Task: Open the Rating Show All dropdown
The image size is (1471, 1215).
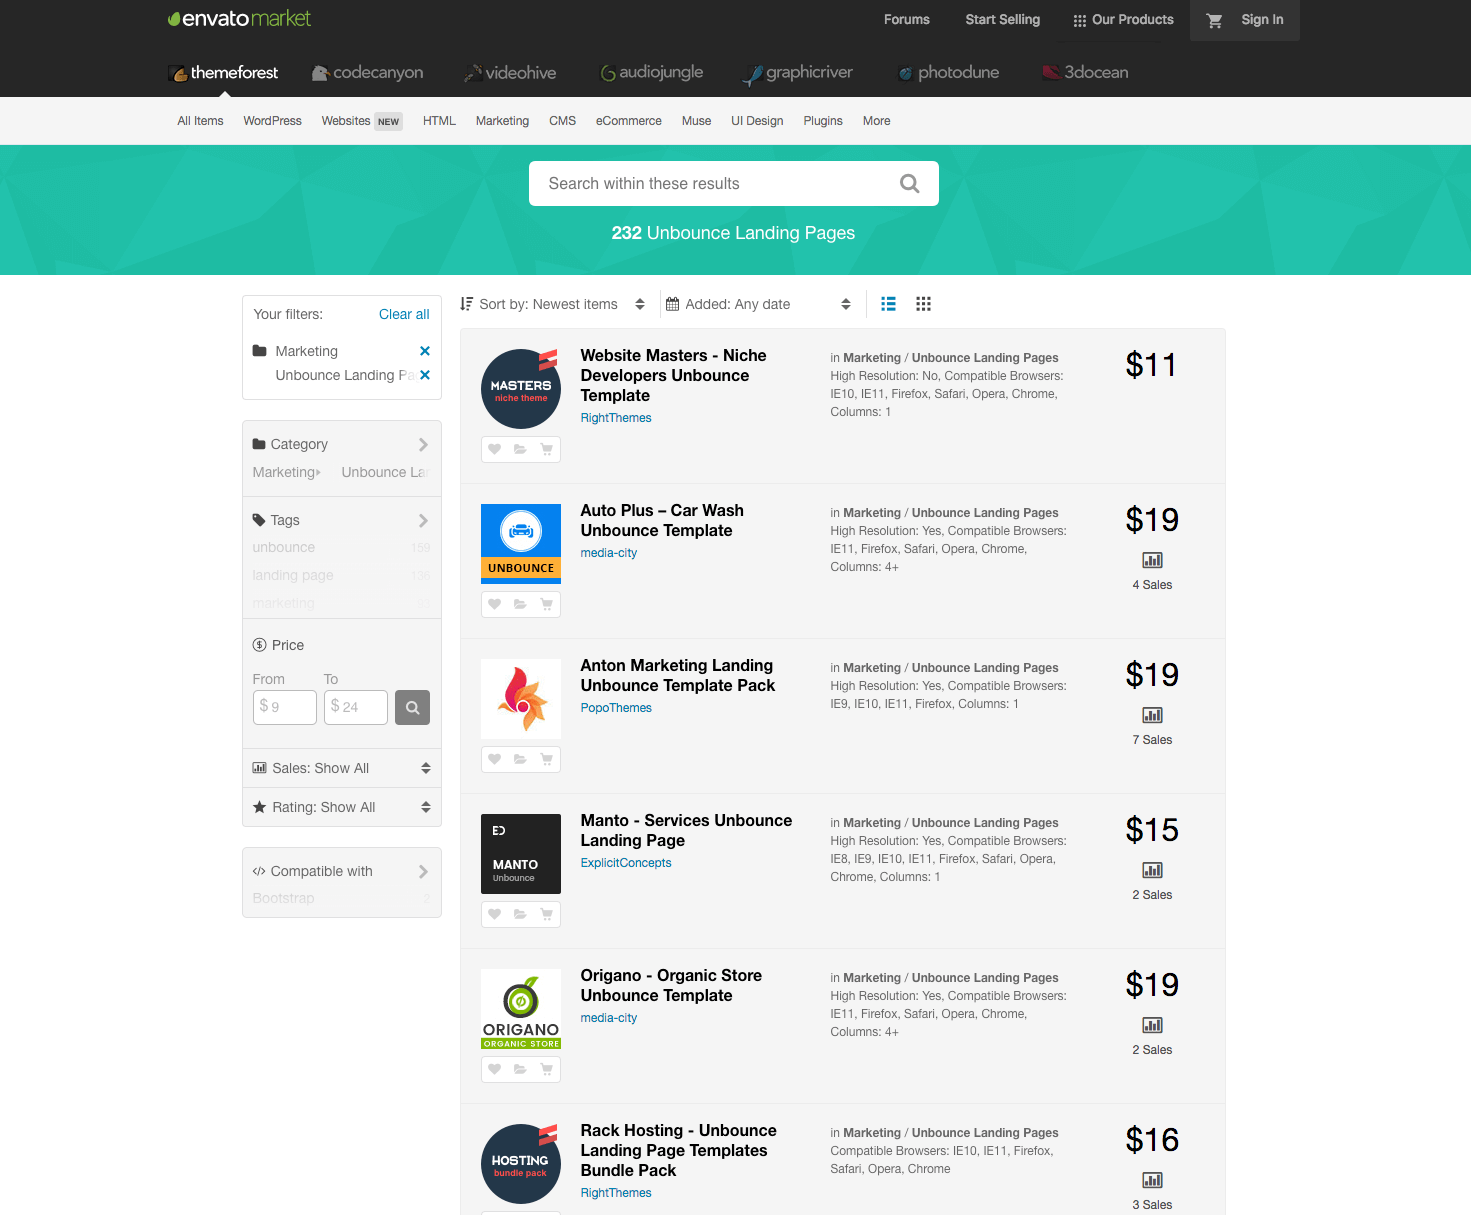Action: 341,807
